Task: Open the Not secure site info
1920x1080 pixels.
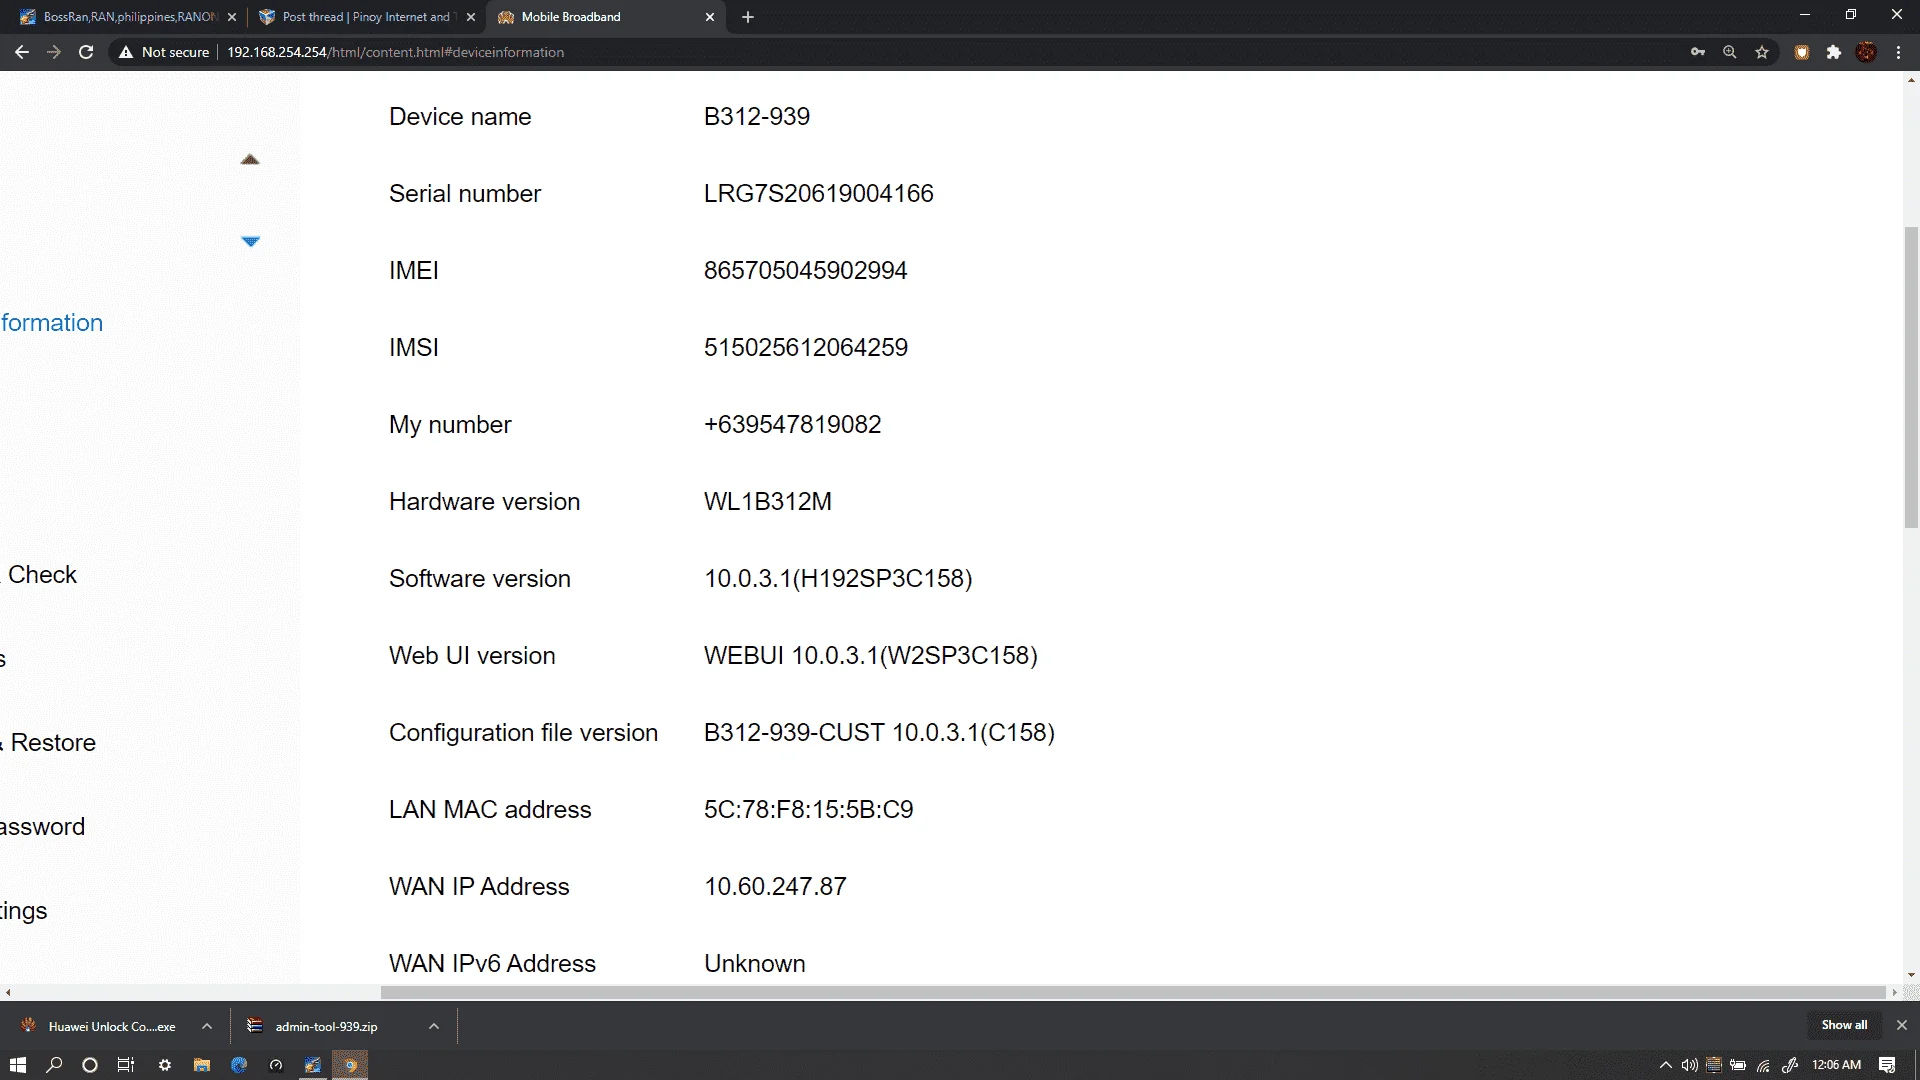Action: click(164, 52)
